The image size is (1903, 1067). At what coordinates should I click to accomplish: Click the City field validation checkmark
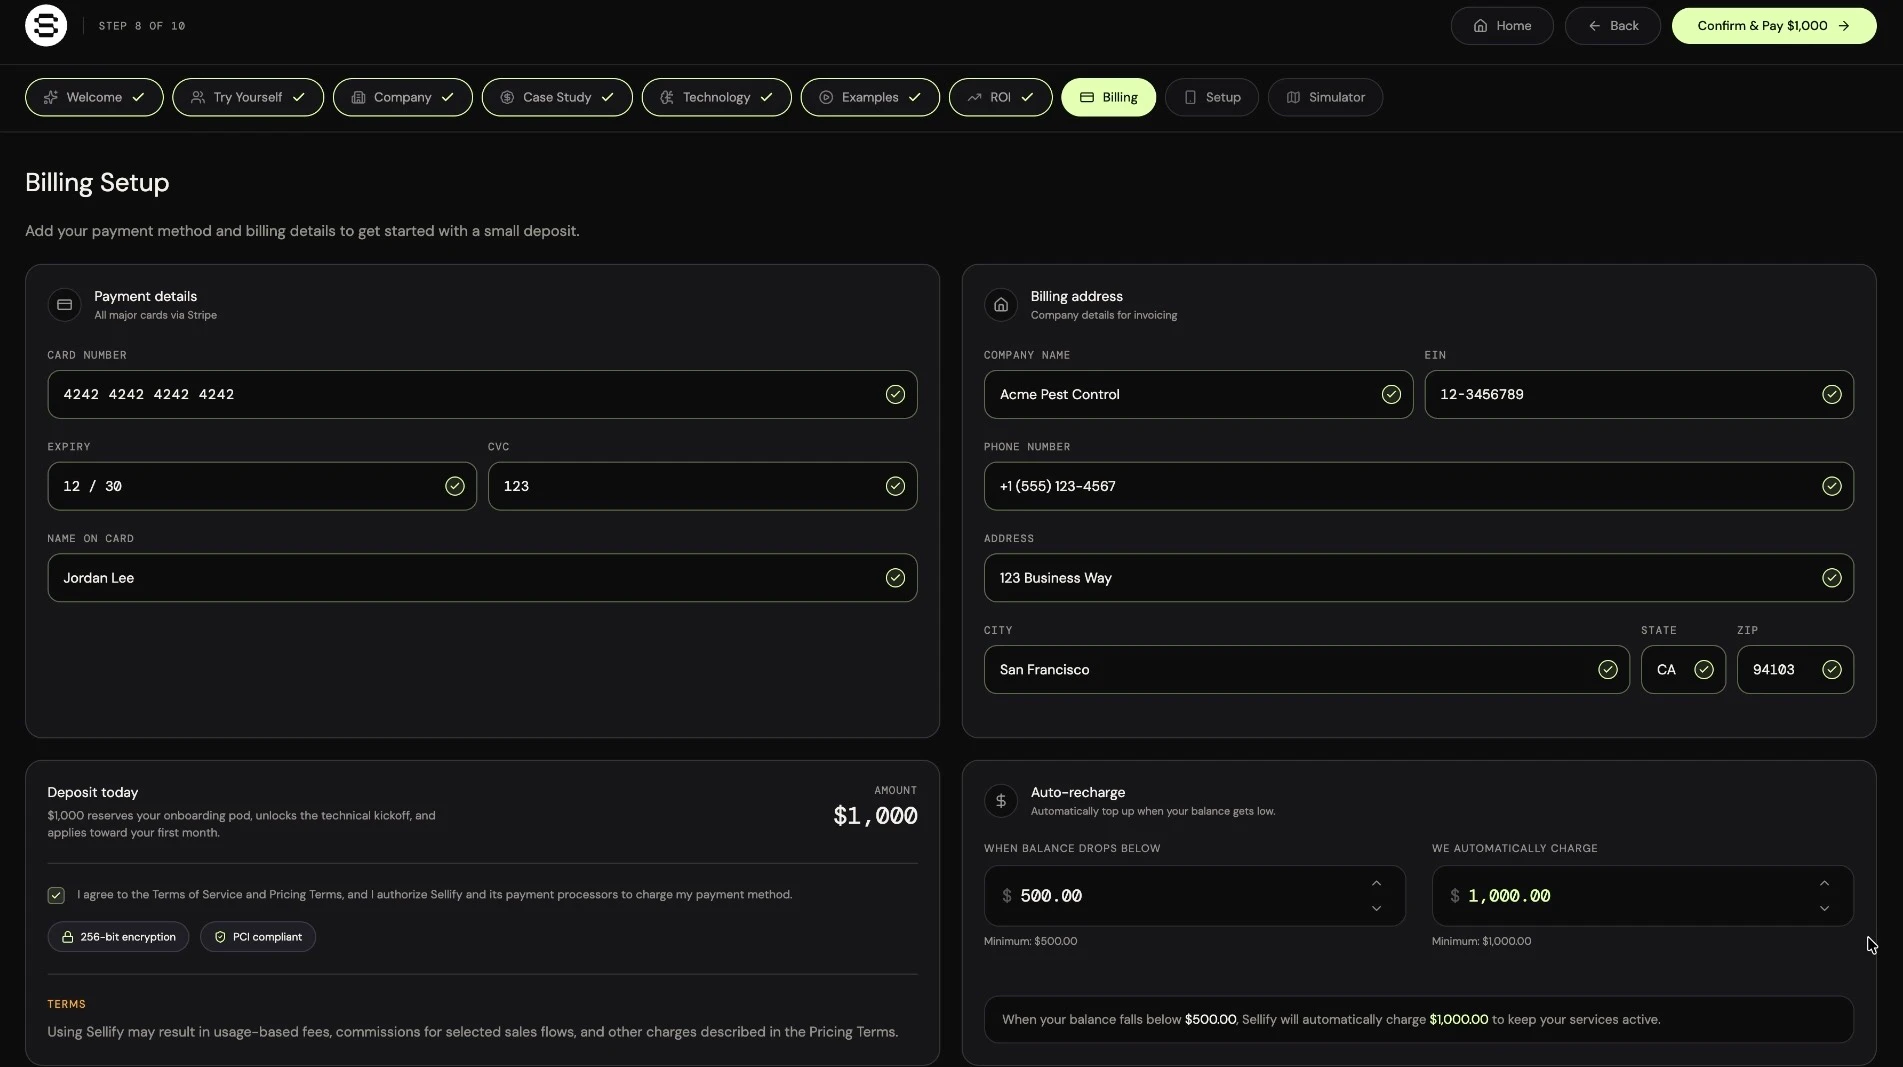pyautogui.click(x=1607, y=670)
